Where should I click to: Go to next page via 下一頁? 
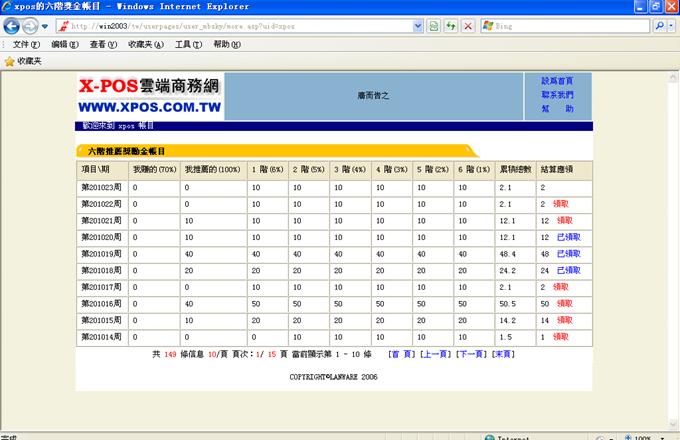click(473, 354)
